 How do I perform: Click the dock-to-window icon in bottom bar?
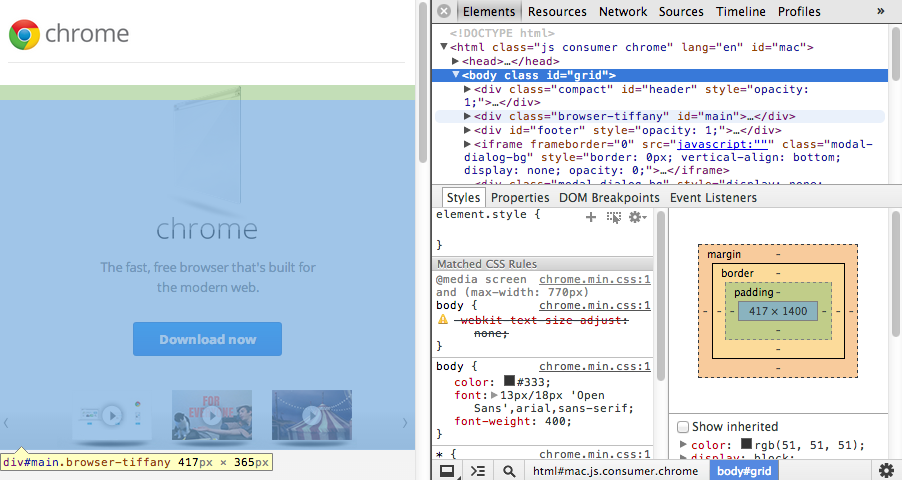pyautogui.click(x=448, y=471)
